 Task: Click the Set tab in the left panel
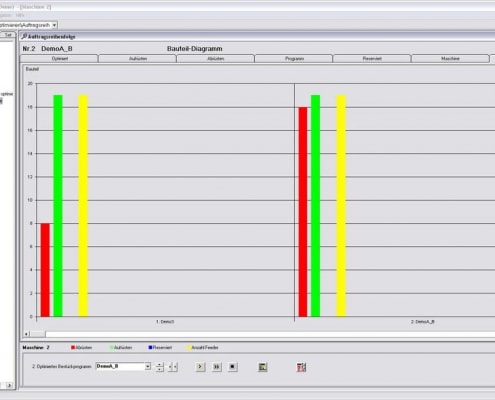coord(8,35)
